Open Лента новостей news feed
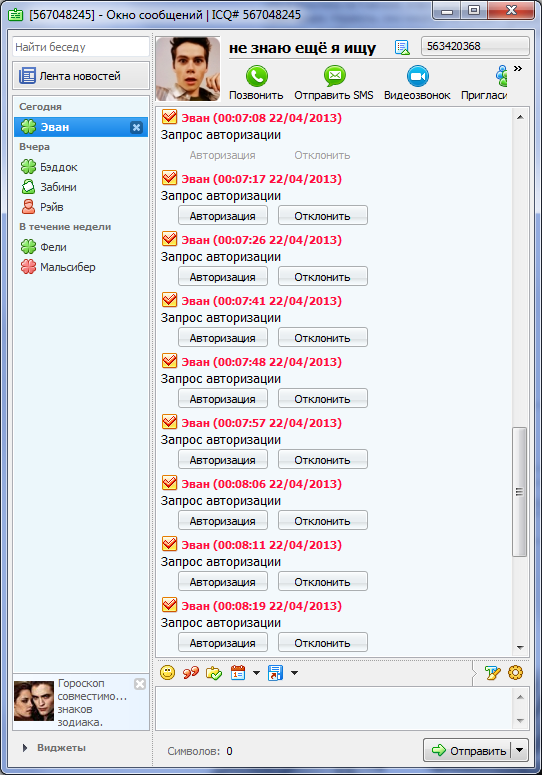542x775 pixels. coord(81,76)
